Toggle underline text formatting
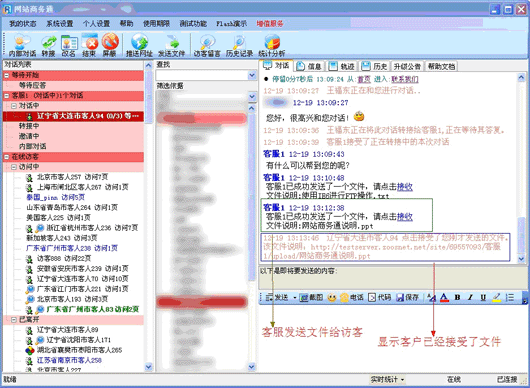 tap(483, 297)
